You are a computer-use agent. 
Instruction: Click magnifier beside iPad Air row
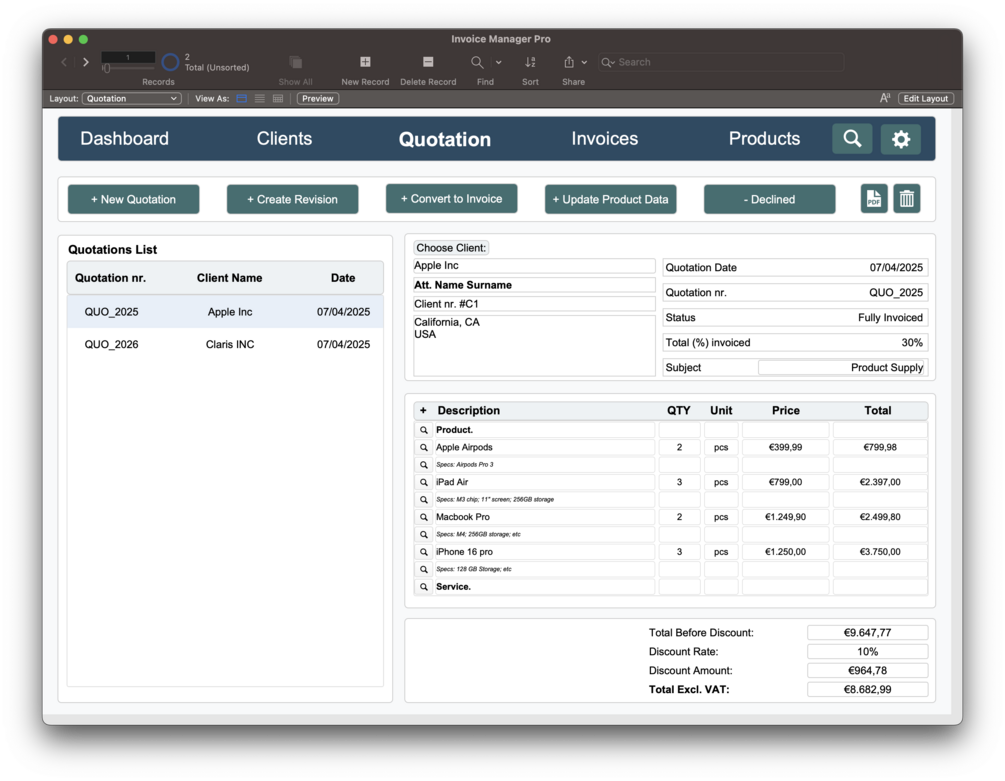pos(424,482)
